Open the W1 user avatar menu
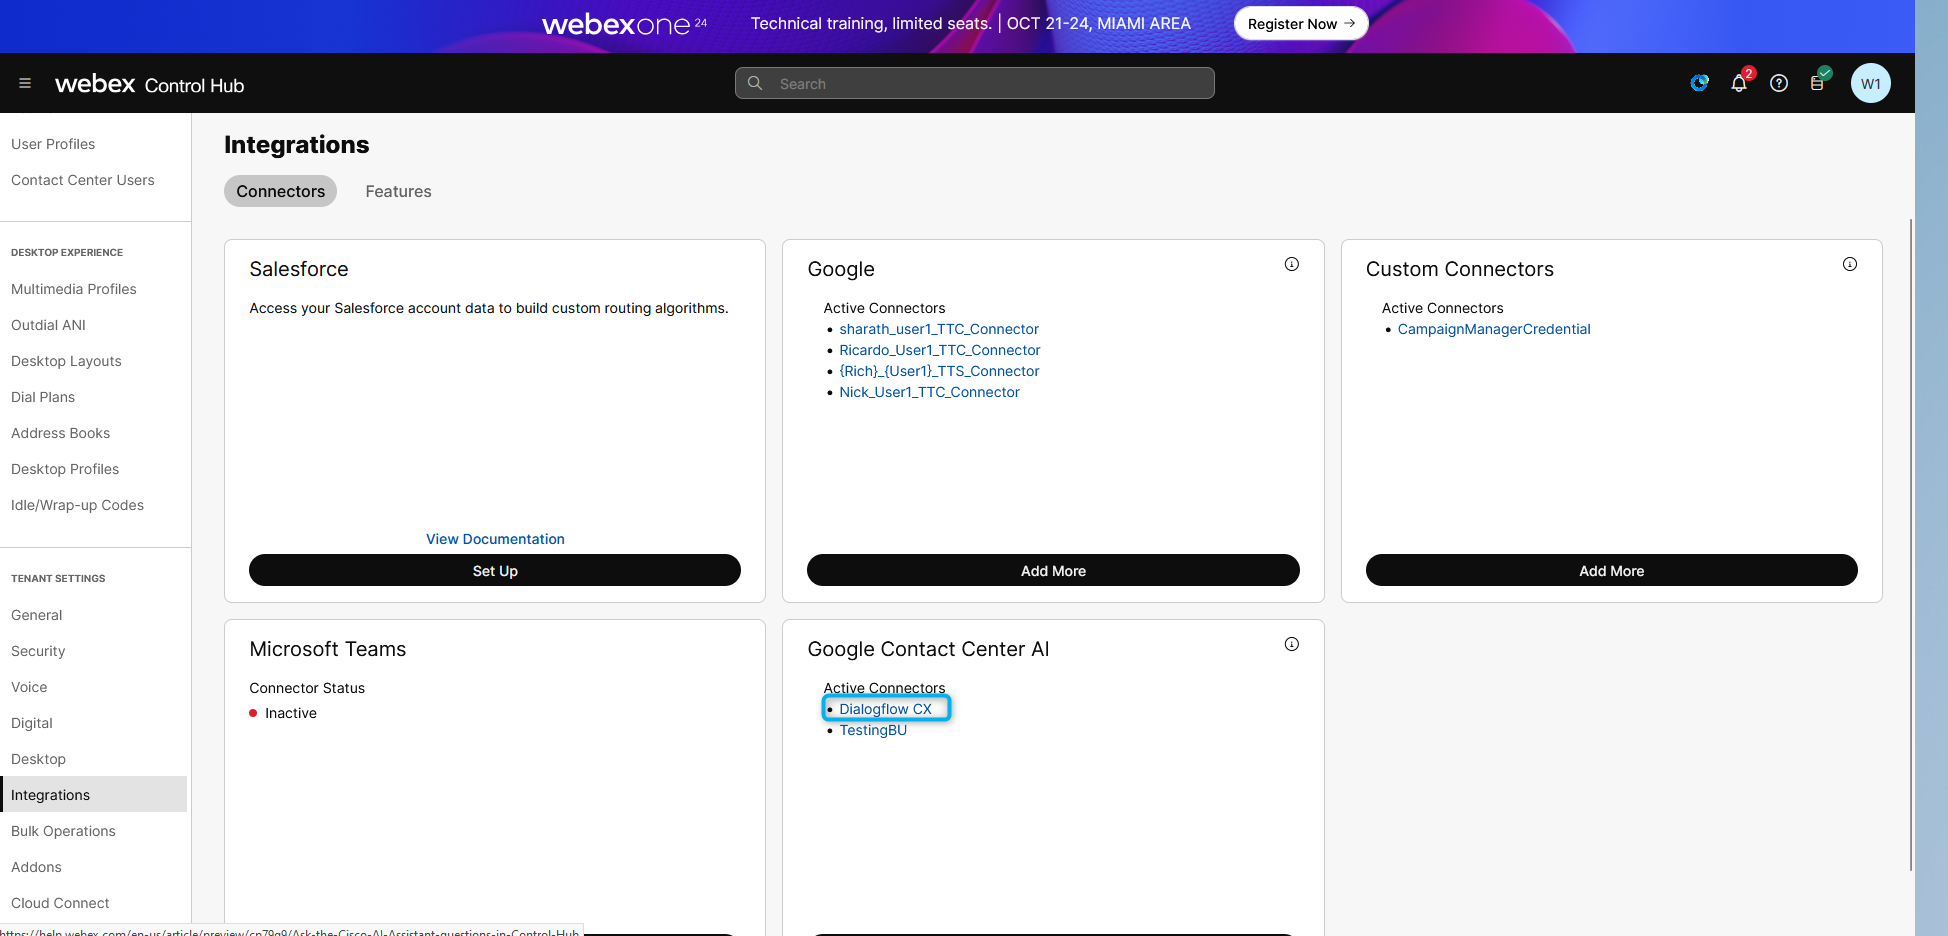Viewport: 1948px width, 936px height. [x=1870, y=83]
